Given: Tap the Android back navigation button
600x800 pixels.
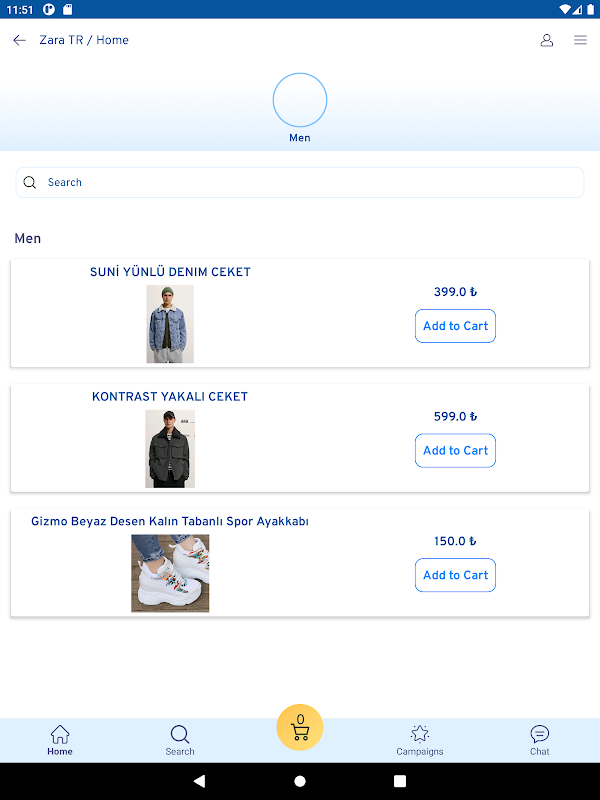Looking at the screenshot, I should pos(199,781).
